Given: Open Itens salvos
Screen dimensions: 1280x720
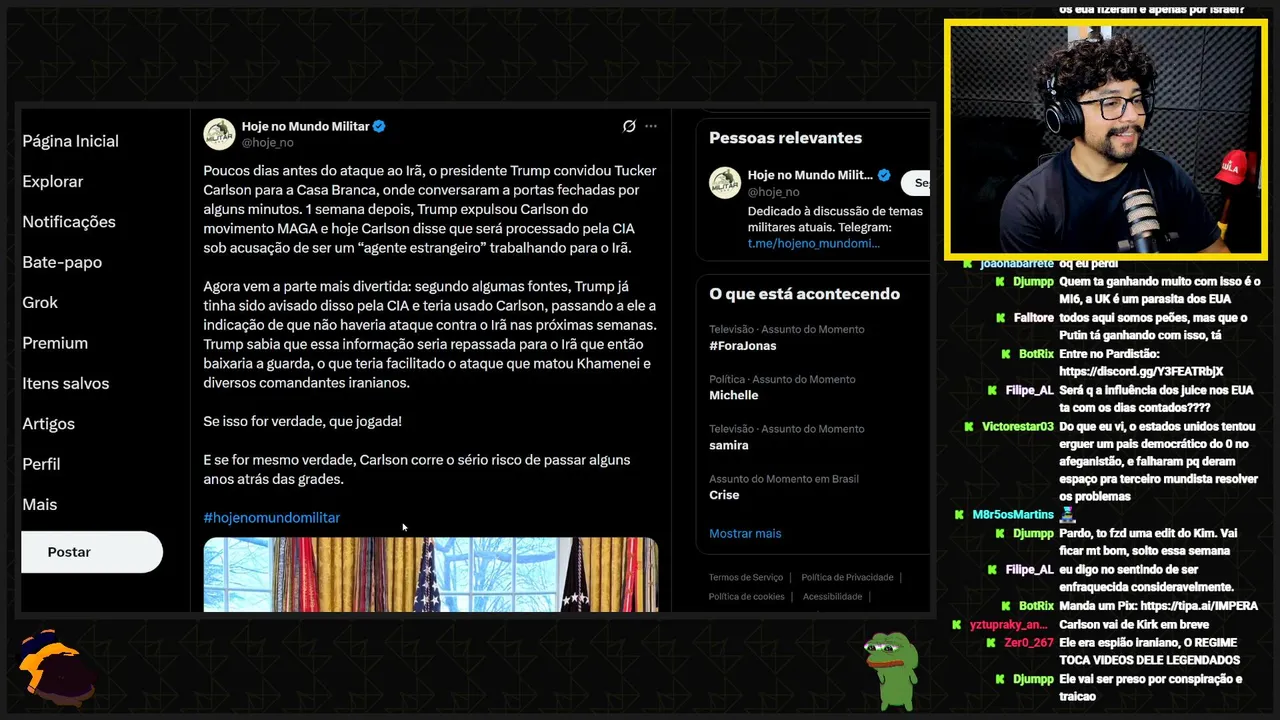Looking at the screenshot, I should pyautogui.click(x=66, y=383).
